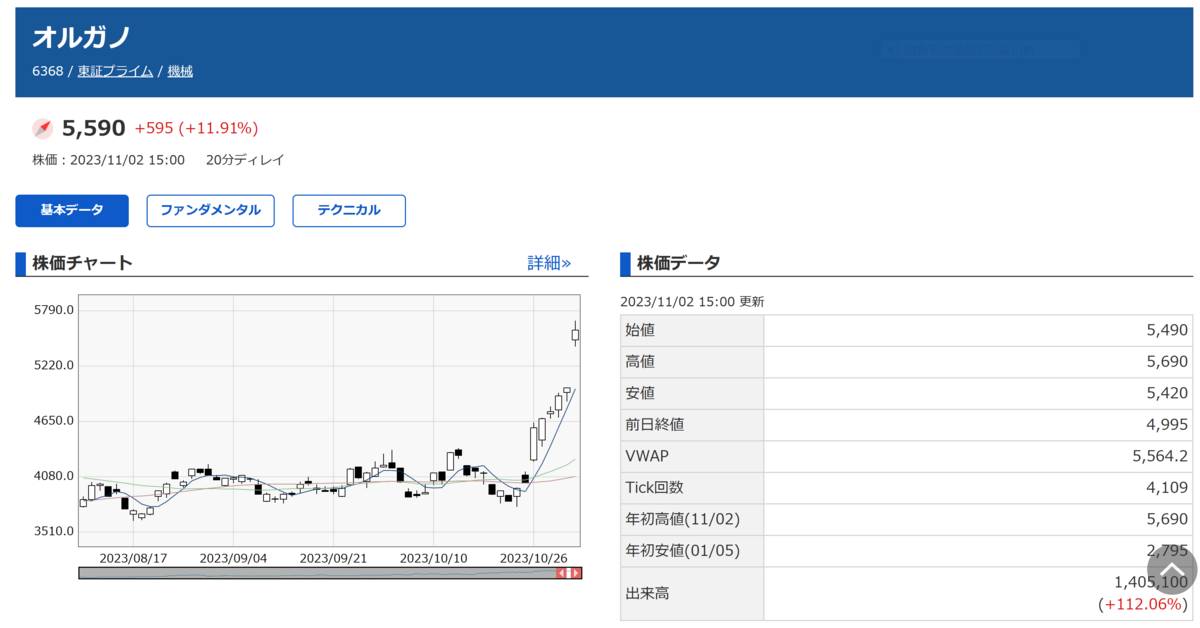This screenshot has height=628, width=1200.
Task: Click the 安値 value 5,420
Action: point(1167,393)
